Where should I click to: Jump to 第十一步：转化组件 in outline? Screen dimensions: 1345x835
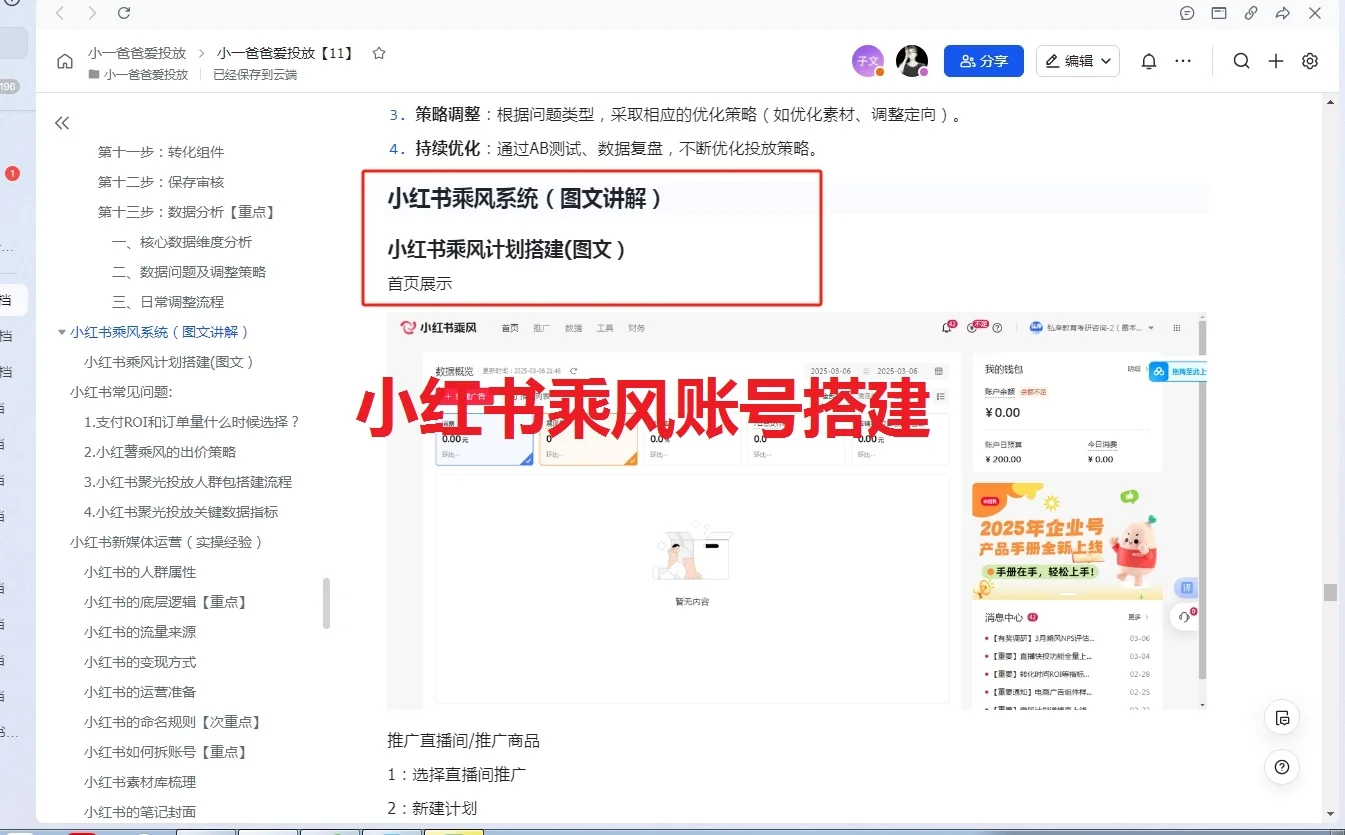coord(161,152)
